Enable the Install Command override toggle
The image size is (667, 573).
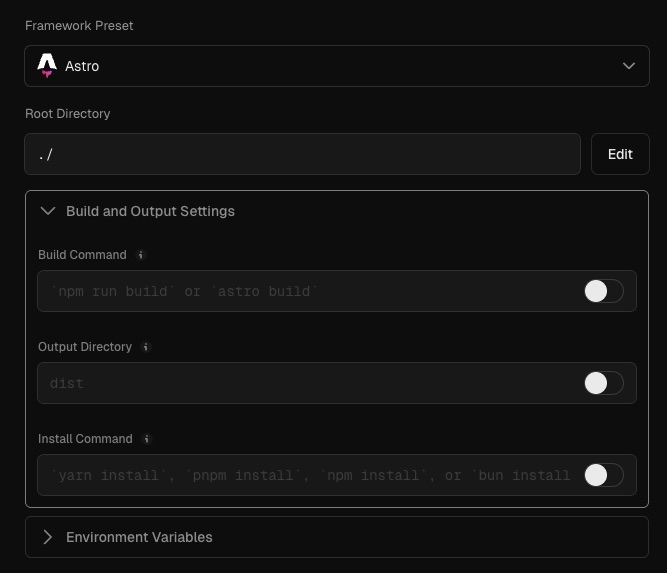point(604,475)
